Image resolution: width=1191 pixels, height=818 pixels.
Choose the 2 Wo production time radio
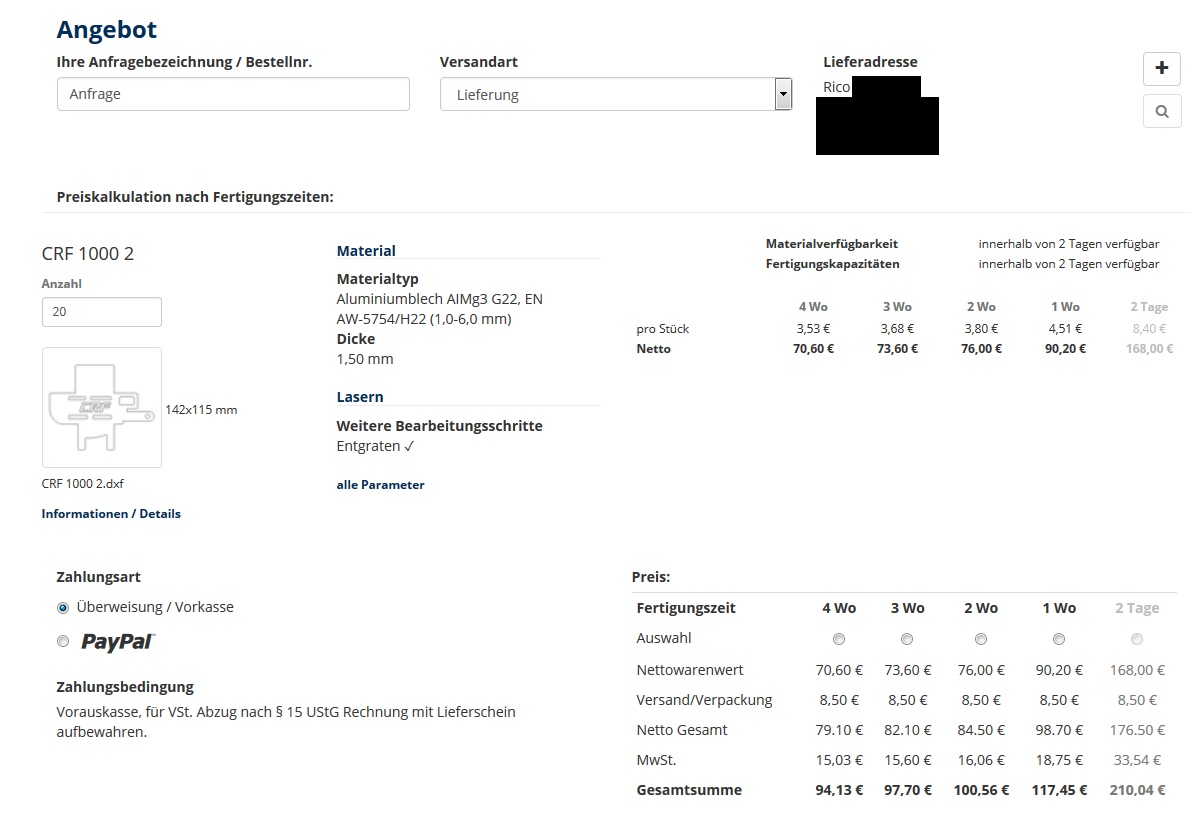[x=981, y=639]
